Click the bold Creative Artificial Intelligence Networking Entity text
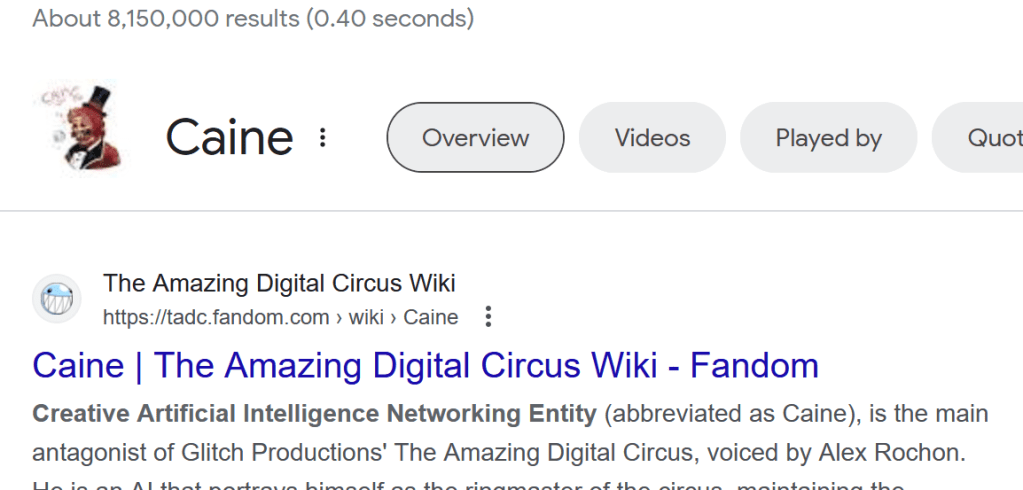1023x490 pixels. coord(314,414)
